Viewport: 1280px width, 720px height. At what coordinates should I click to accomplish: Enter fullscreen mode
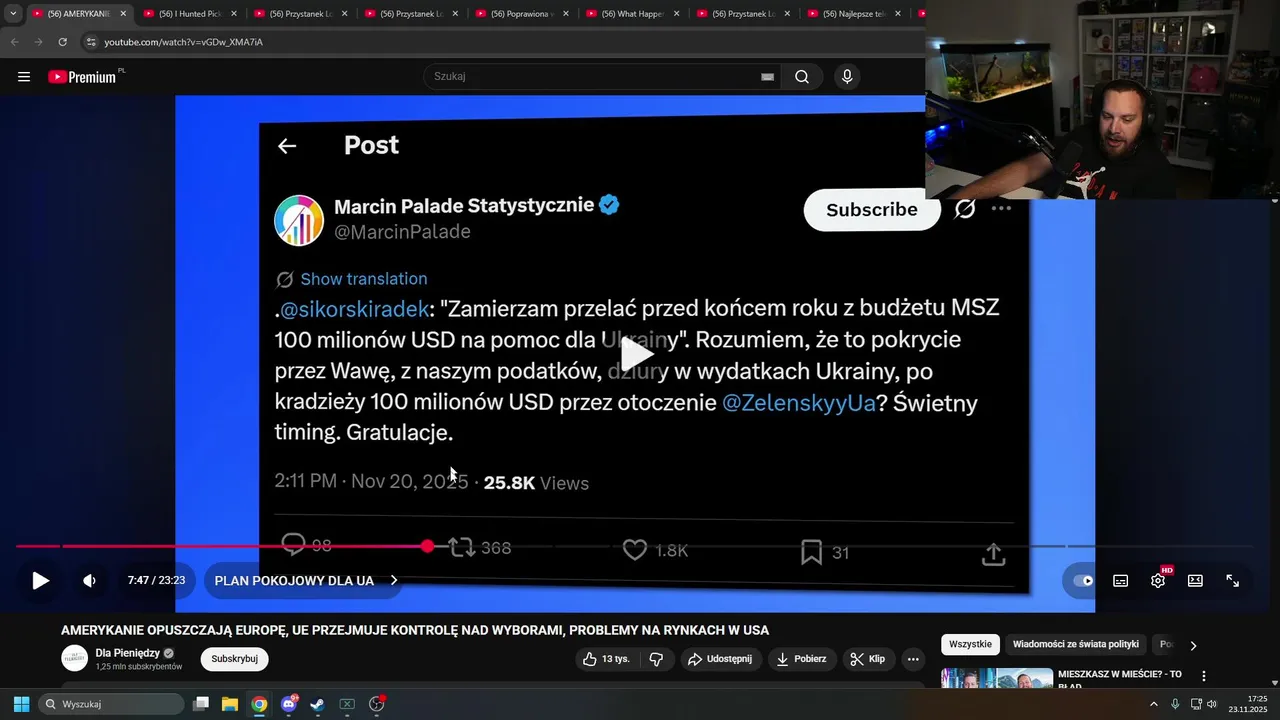point(1233,580)
